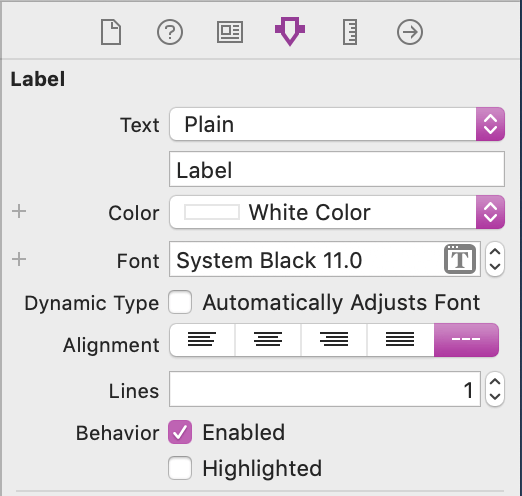
Task: Add a variation for Color
Action: point(19,211)
